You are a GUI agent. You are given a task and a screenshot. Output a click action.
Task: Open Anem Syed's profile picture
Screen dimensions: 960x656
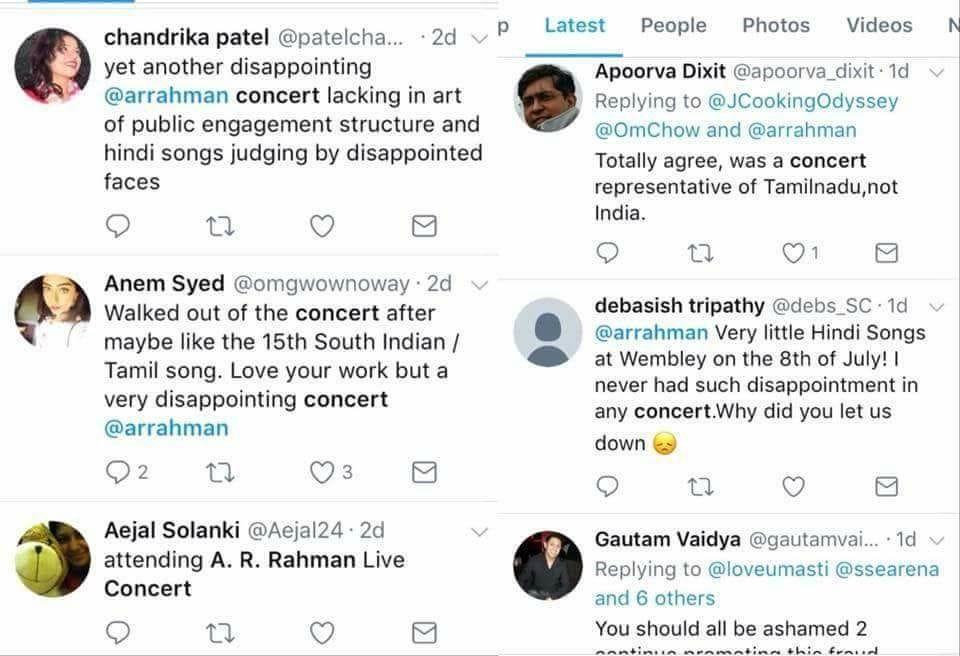pos(53,311)
